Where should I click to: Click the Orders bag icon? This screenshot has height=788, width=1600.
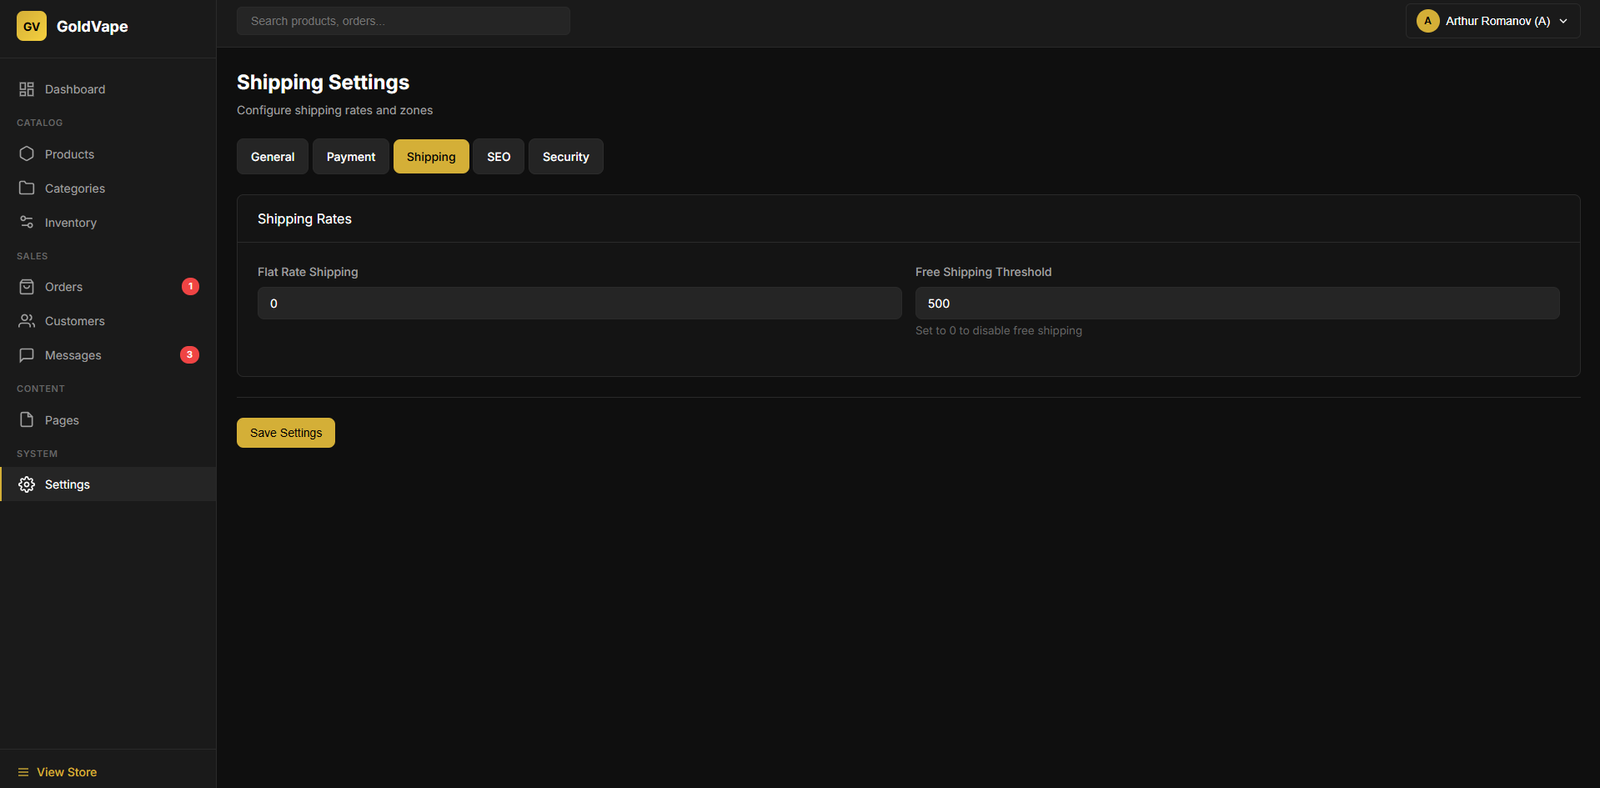click(27, 287)
